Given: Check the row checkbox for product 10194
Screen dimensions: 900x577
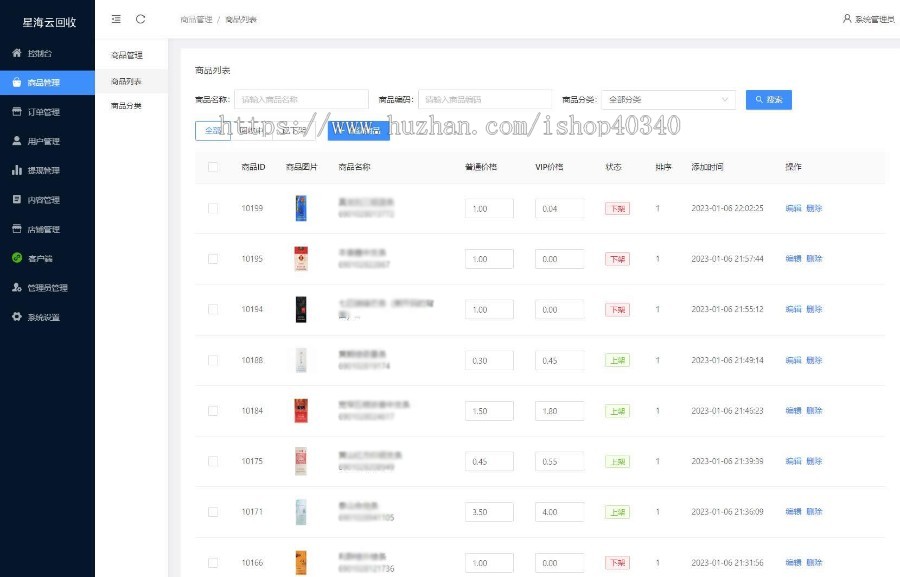Looking at the screenshot, I should (x=213, y=309).
